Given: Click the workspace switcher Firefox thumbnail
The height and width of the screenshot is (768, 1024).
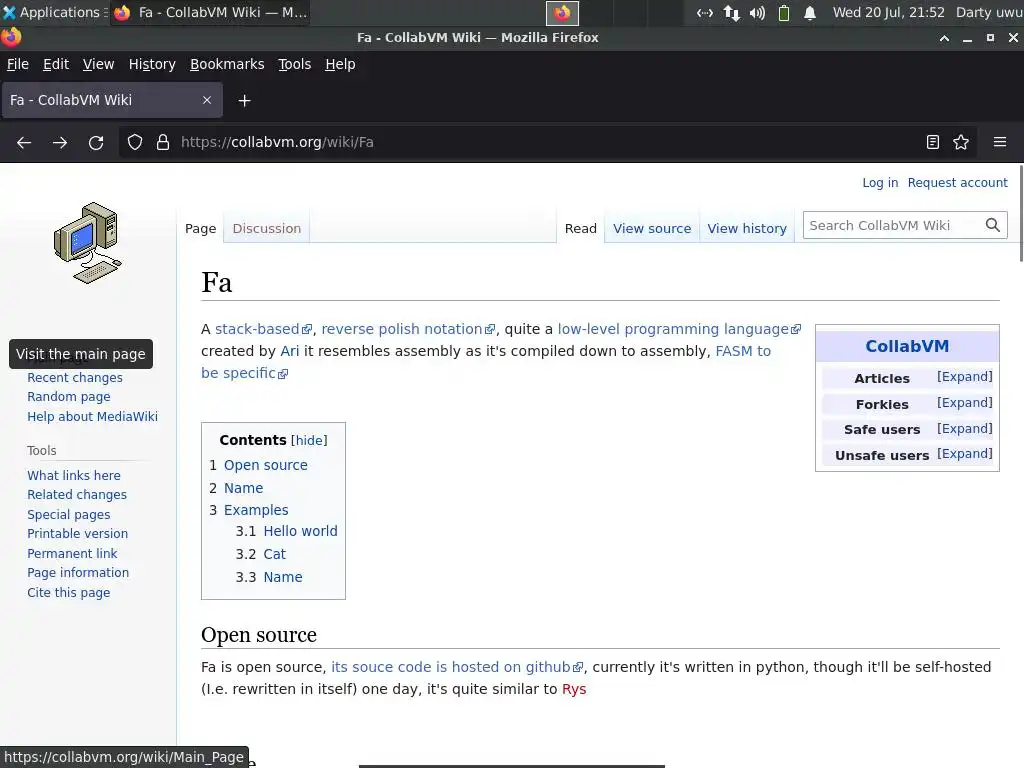Looking at the screenshot, I should 562,12.
